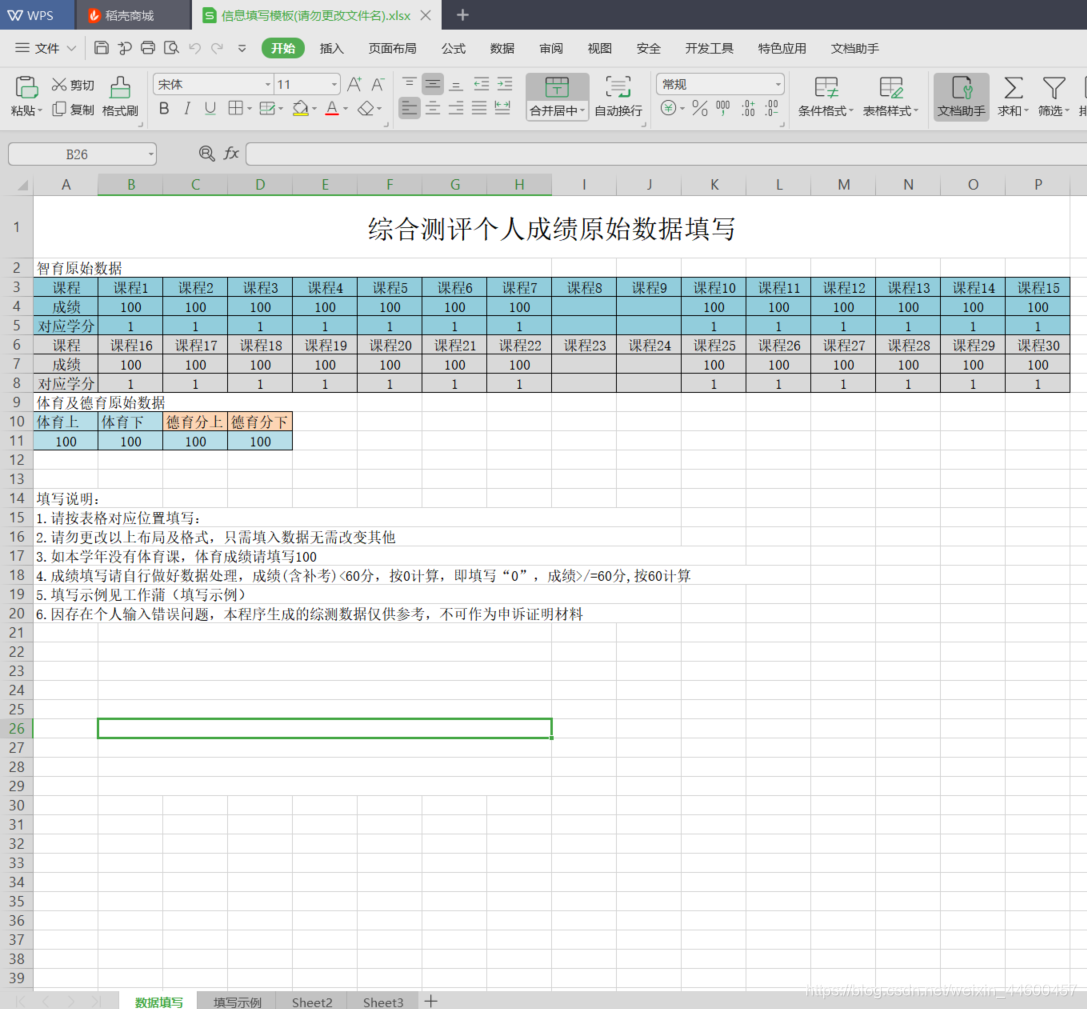Toggle top vertical alignment

(x=409, y=85)
